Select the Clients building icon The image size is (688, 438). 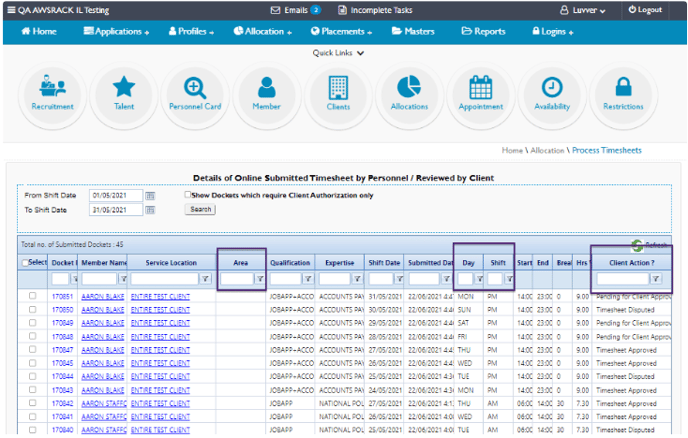(x=338, y=87)
